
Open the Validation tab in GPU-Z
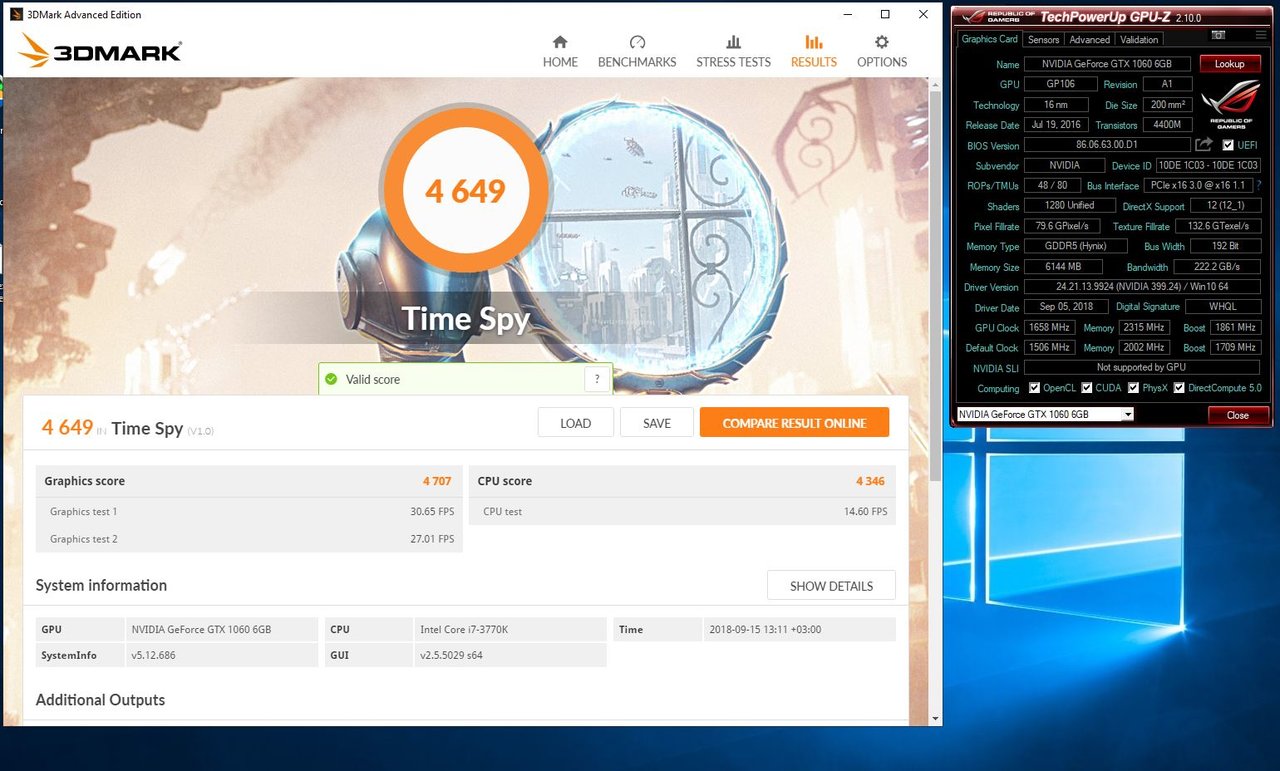1139,39
